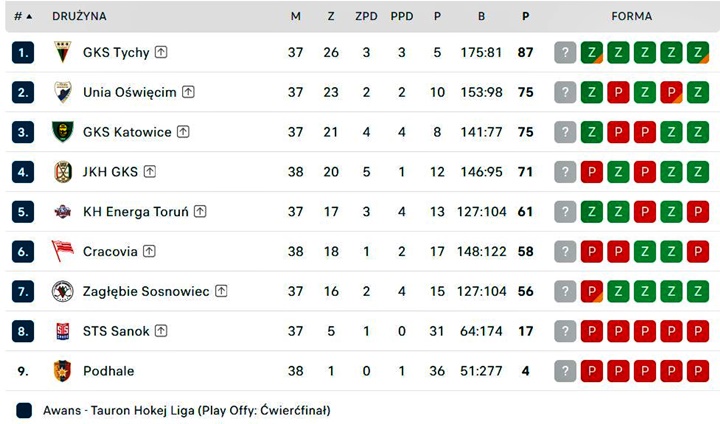The image size is (720, 424).
Task: Click the upward arrow icon next to Cracovia
Action: pos(149,251)
